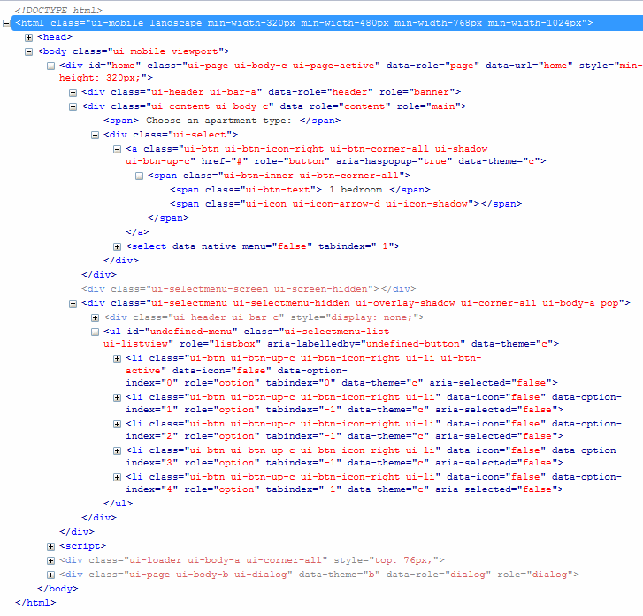
Task: Expand the li with data-option-index="4"
Action: coord(117,477)
